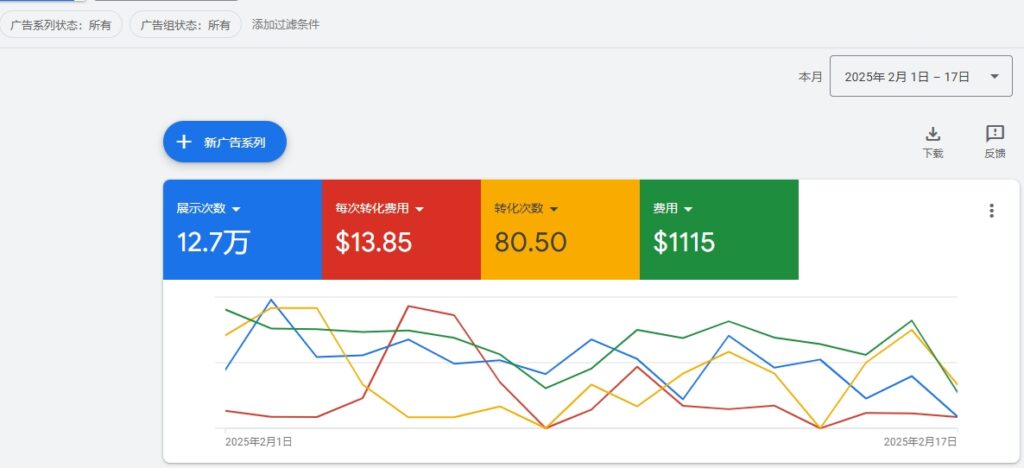Image resolution: width=1024 pixels, height=468 pixels.
Task: Select the yellow 80.50 conversions card
Action: point(560,230)
